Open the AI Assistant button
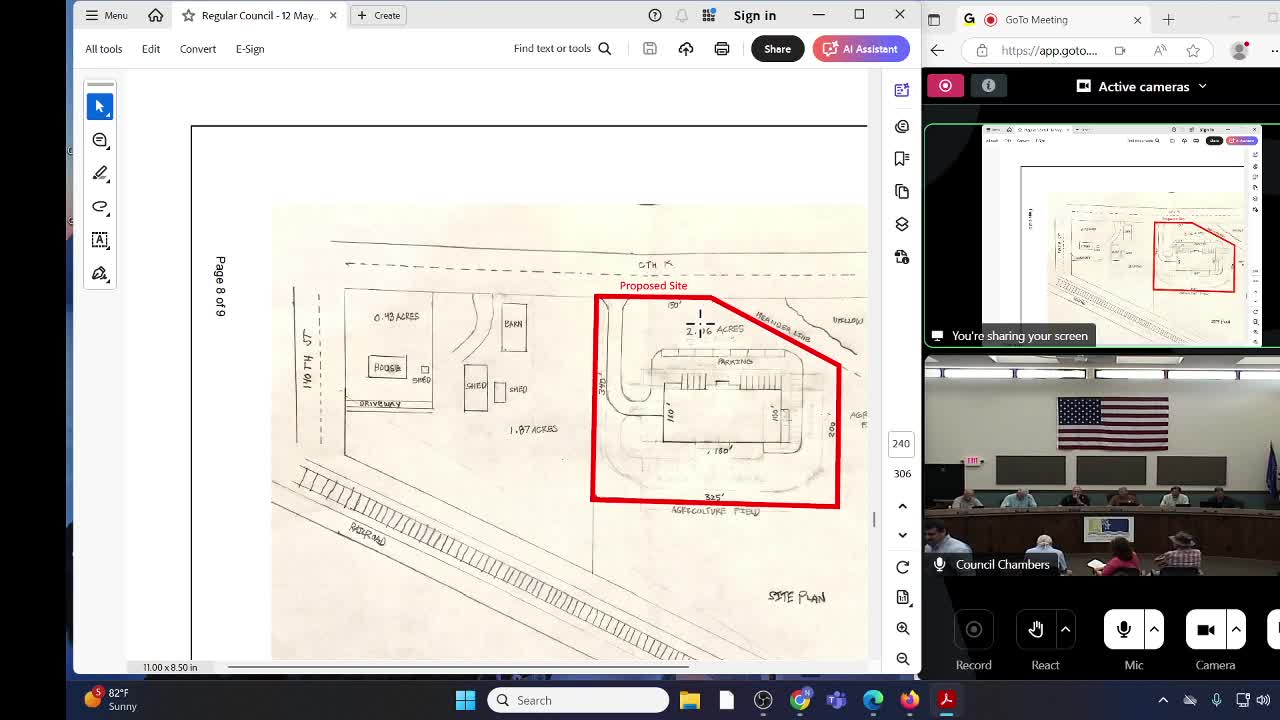The height and width of the screenshot is (720, 1280). click(860, 49)
